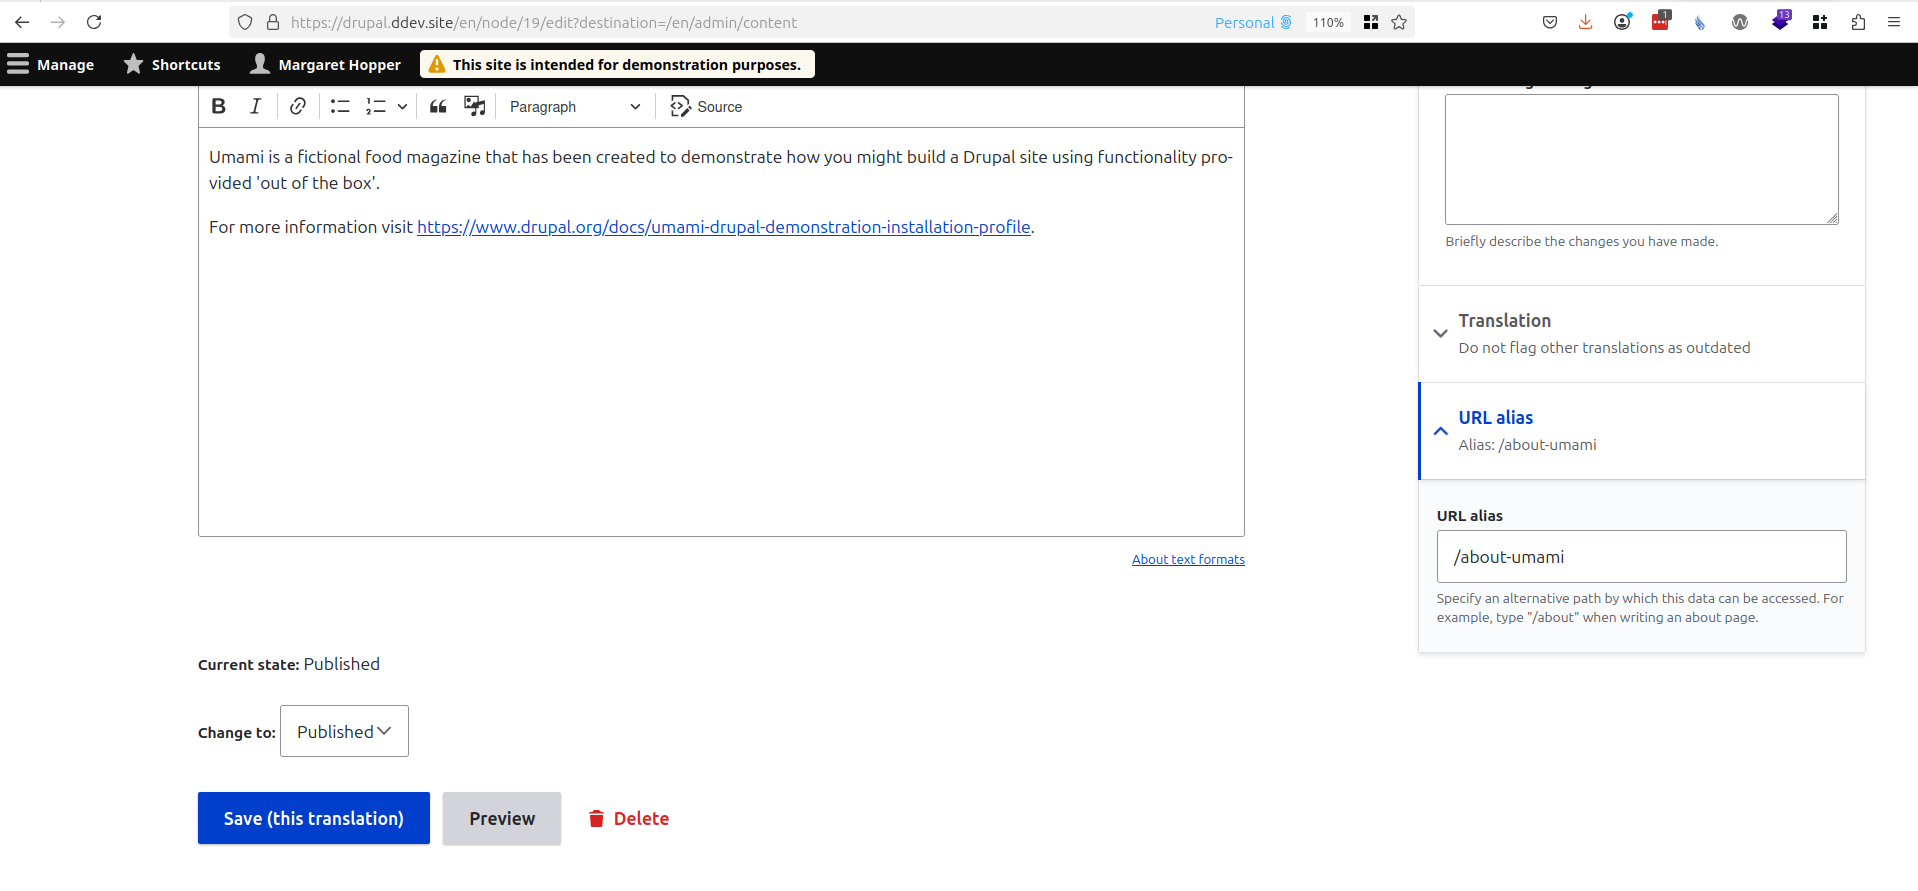Screen dimensions: 1918x891
Task: Open the Paragraph heading format dropdown
Action: pyautogui.click(x=575, y=107)
